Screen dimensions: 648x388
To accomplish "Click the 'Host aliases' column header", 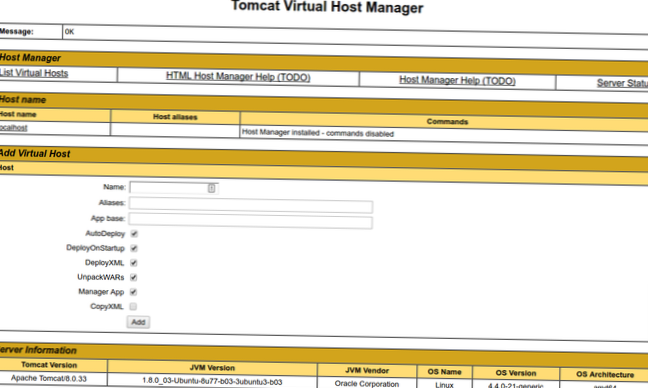I will [x=175, y=117].
